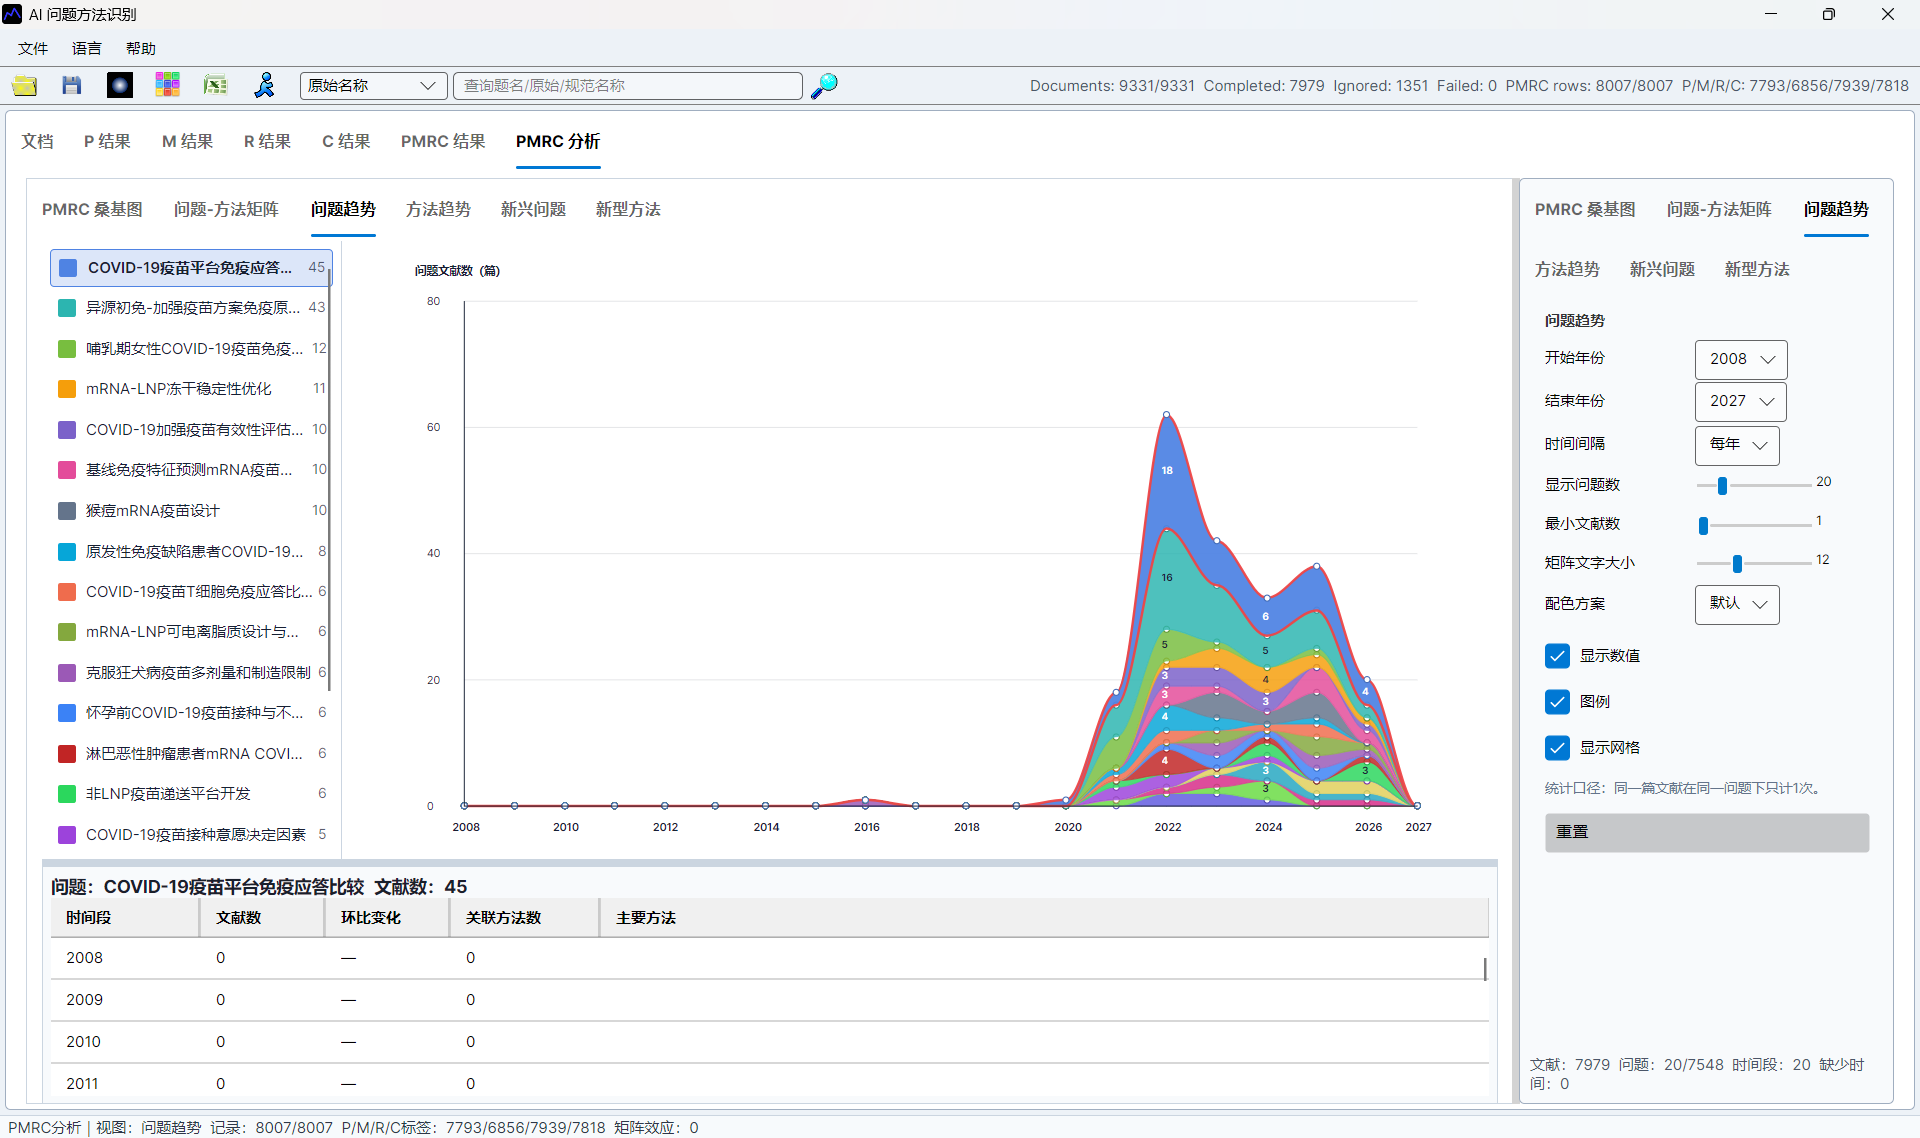Adjust the 显示问题数 slider handle
Screen dimensions: 1920x1138
tap(1722, 486)
